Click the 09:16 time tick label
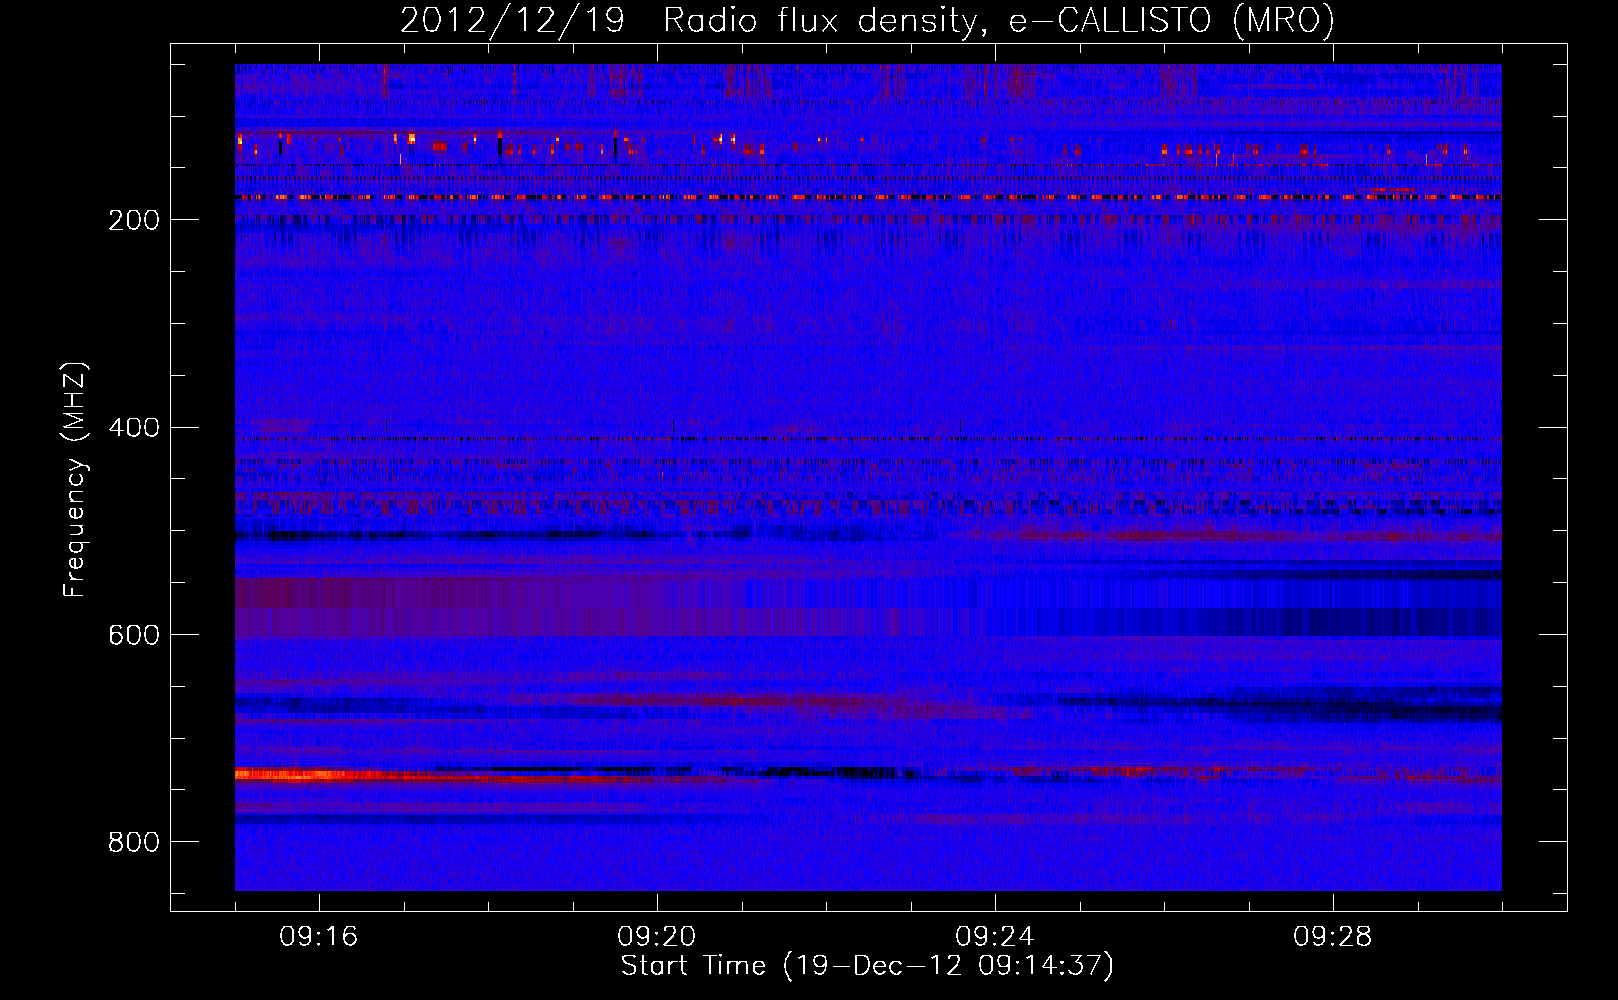This screenshot has height=1000, width=1618. click(319, 937)
